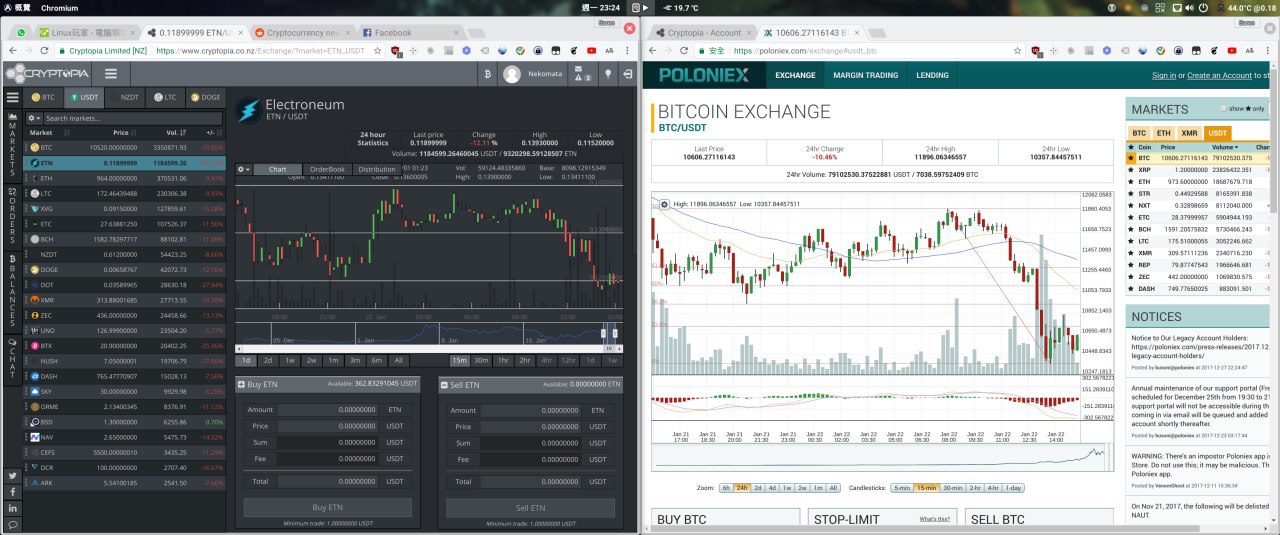Sort Cryptopia markets by Price column
Image resolution: width=1280 pixels, height=535 pixels.
120,132
